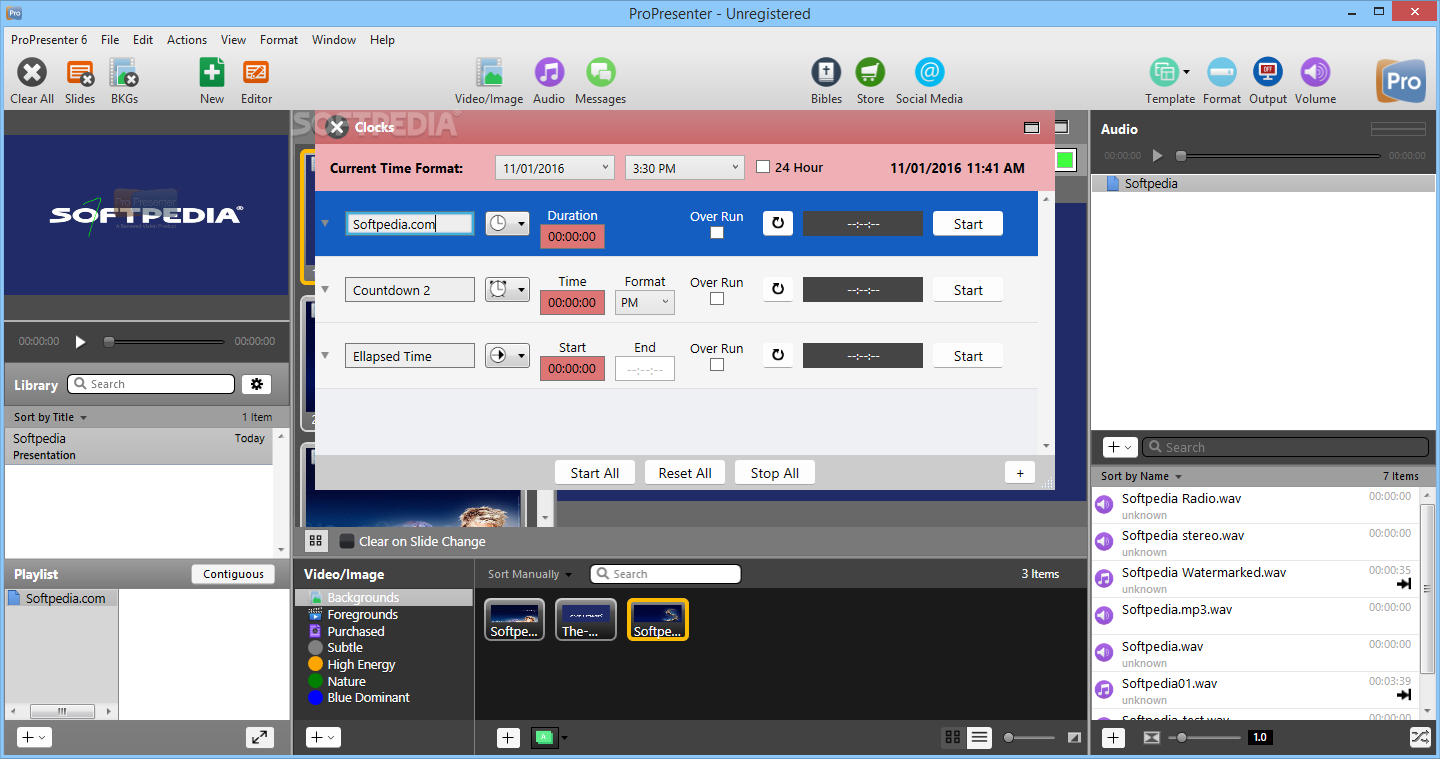1440x759 pixels.
Task: Select the yellow-highlighted Softpe... background thumbnail
Action: click(658, 619)
